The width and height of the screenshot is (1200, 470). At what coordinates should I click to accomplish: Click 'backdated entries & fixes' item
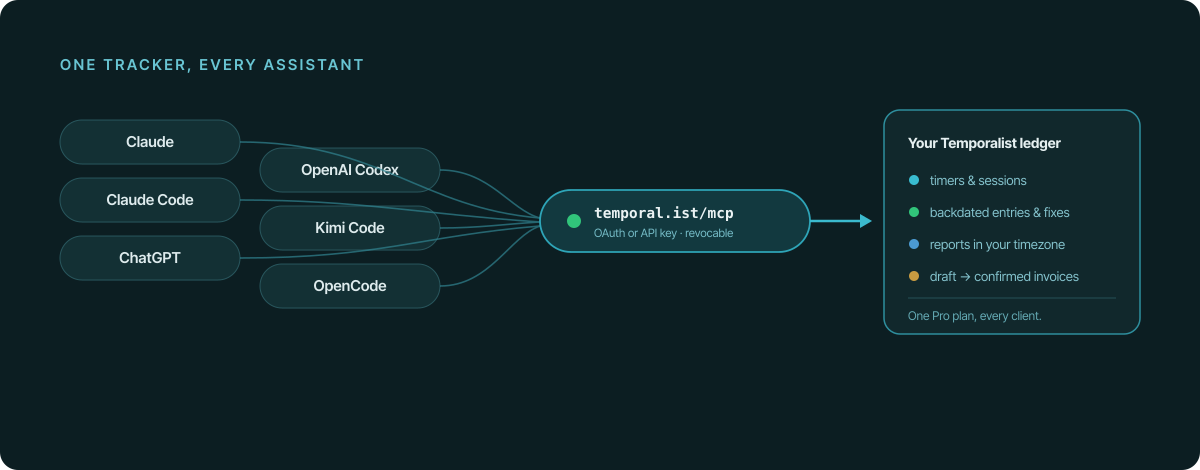click(x=1000, y=213)
